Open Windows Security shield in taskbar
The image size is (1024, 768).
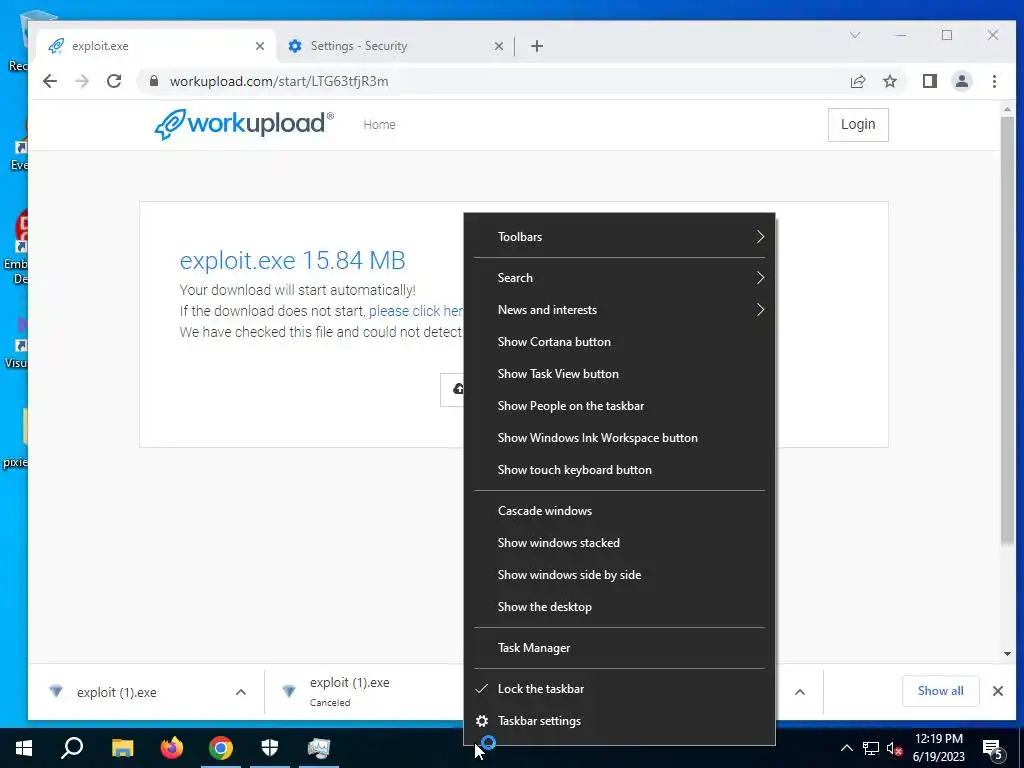point(270,748)
